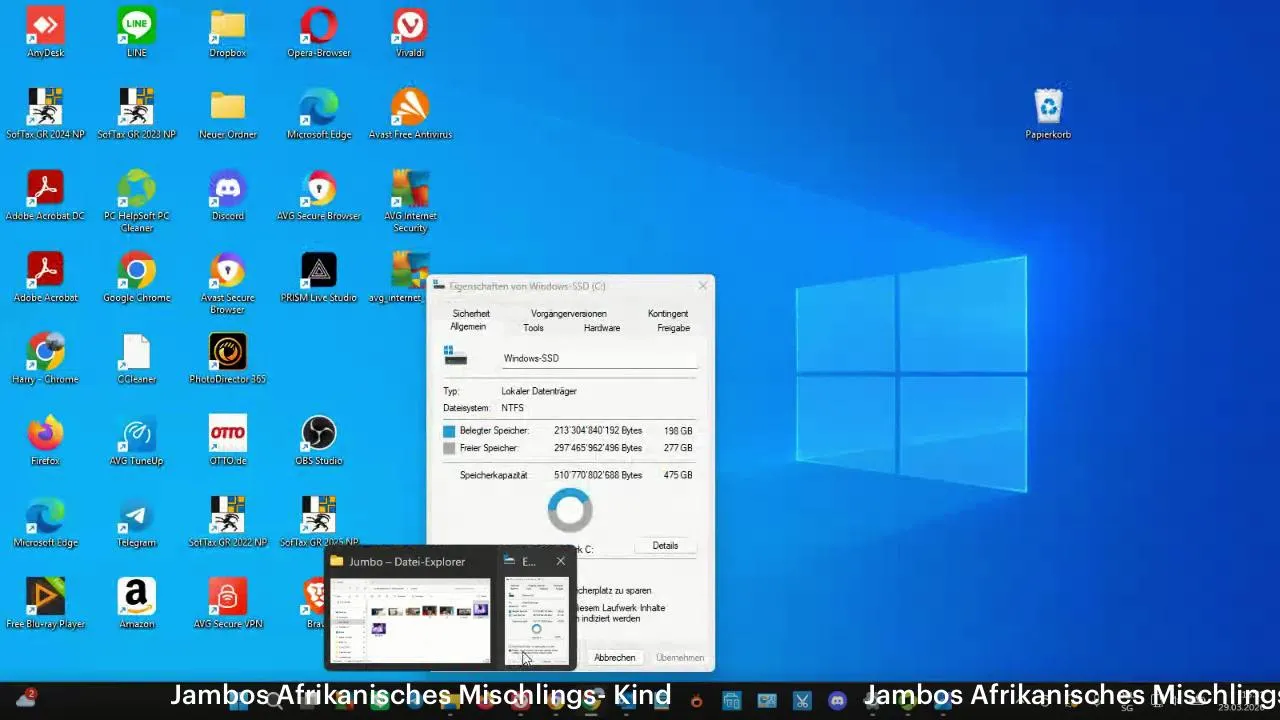Open the weather widget on the taskbar
The image size is (1280, 720).
click(x=25, y=698)
